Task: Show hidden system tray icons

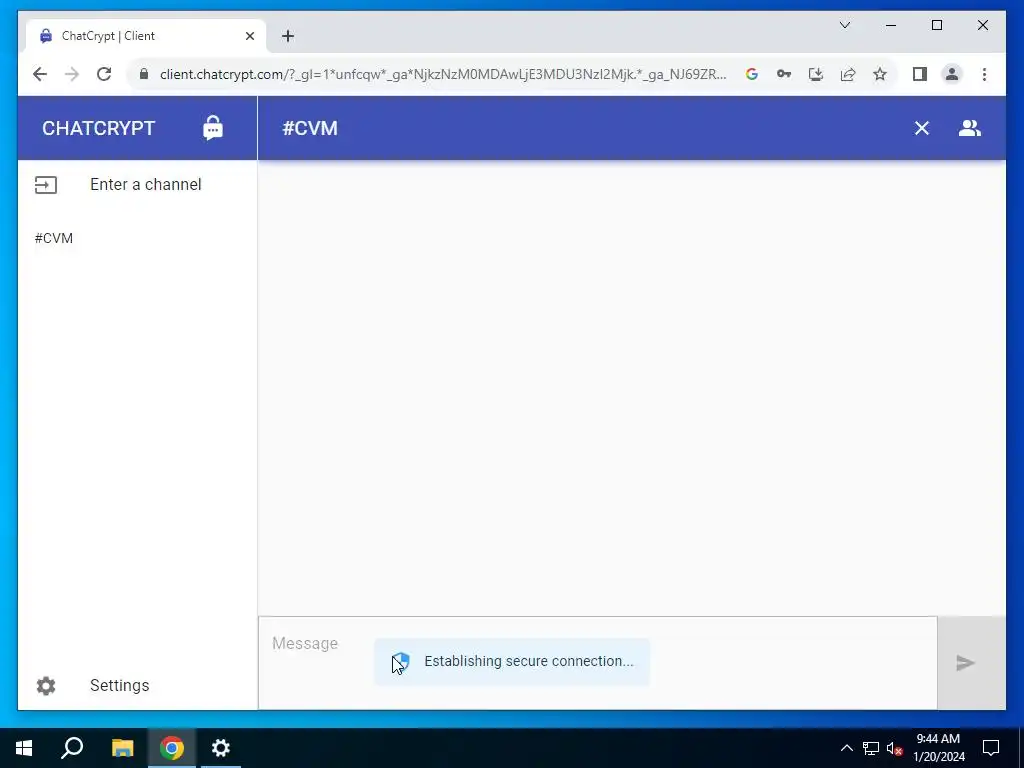Action: (846, 748)
